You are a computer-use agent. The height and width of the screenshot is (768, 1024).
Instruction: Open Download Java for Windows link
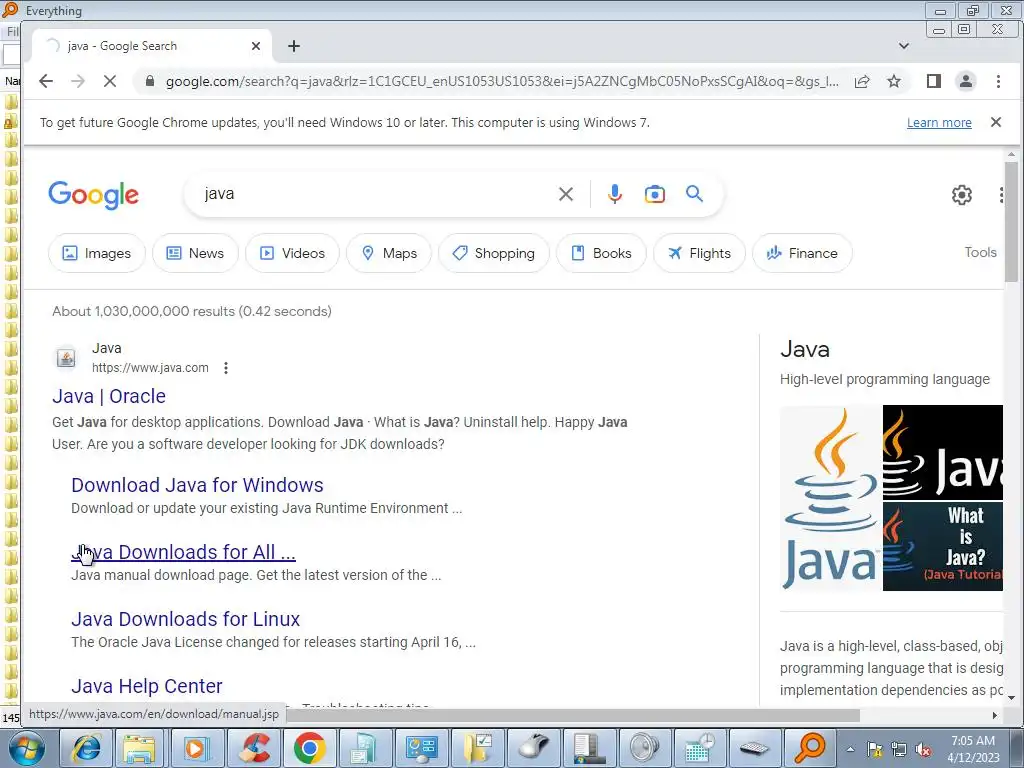click(x=197, y=485)
